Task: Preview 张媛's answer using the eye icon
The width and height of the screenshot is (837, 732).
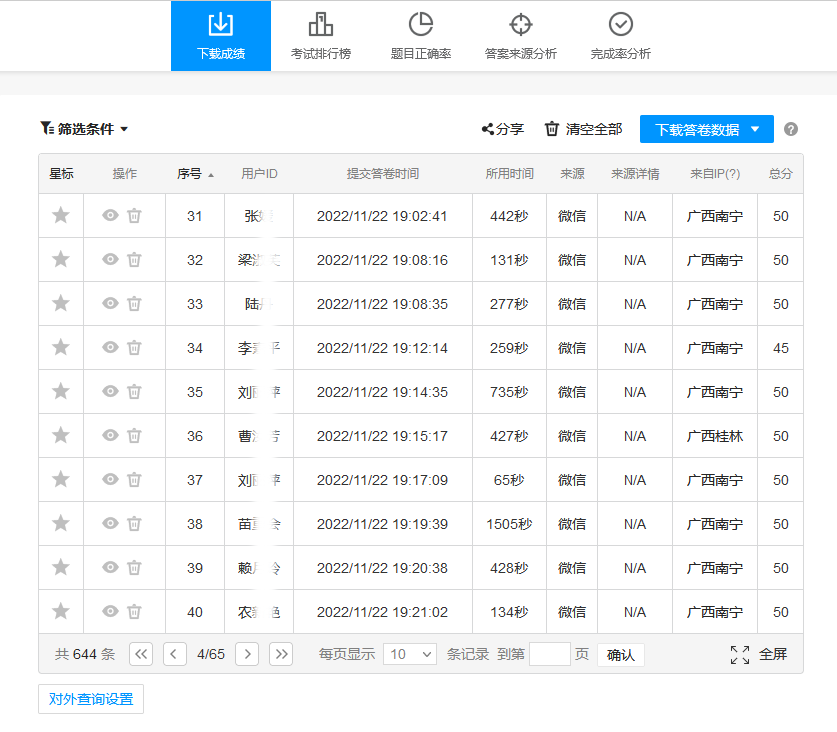Action: 110,215
